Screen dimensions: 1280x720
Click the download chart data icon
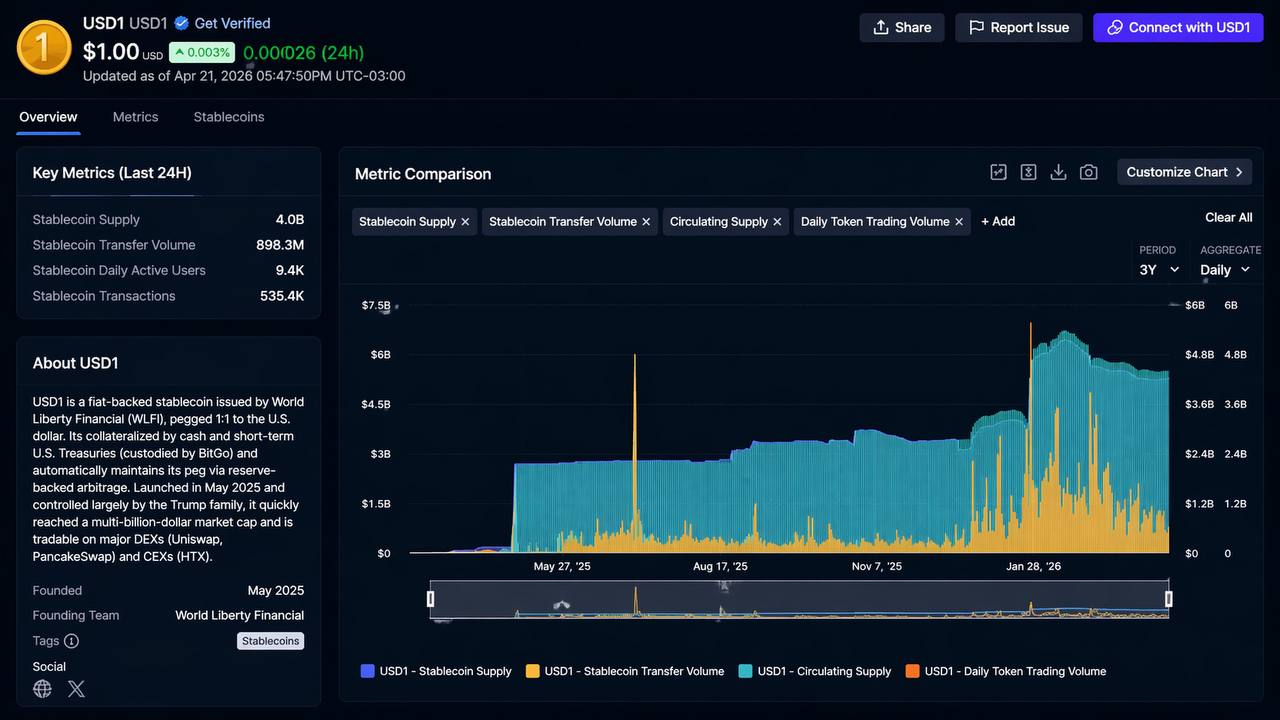(x=1058, y=172)
